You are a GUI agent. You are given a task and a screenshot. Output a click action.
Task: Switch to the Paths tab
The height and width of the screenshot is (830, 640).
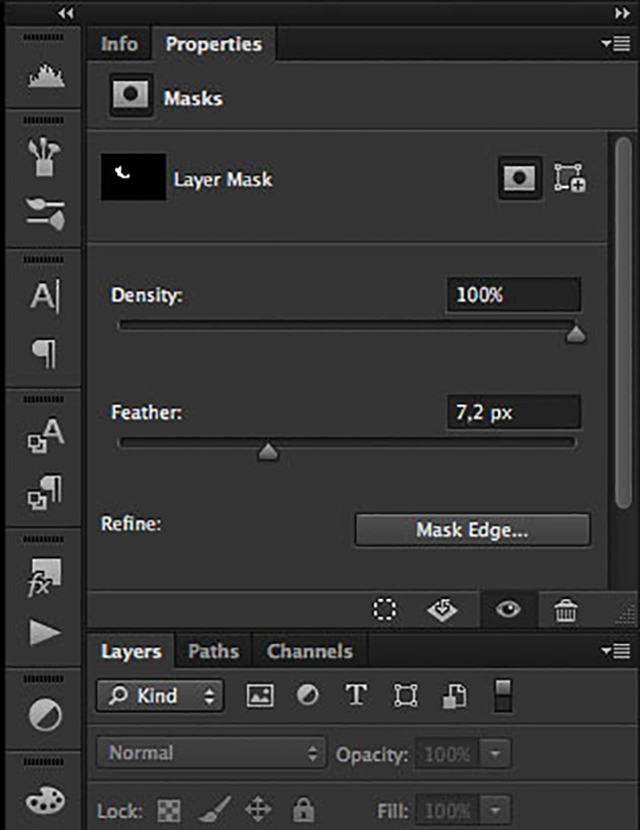click(213, 651)
